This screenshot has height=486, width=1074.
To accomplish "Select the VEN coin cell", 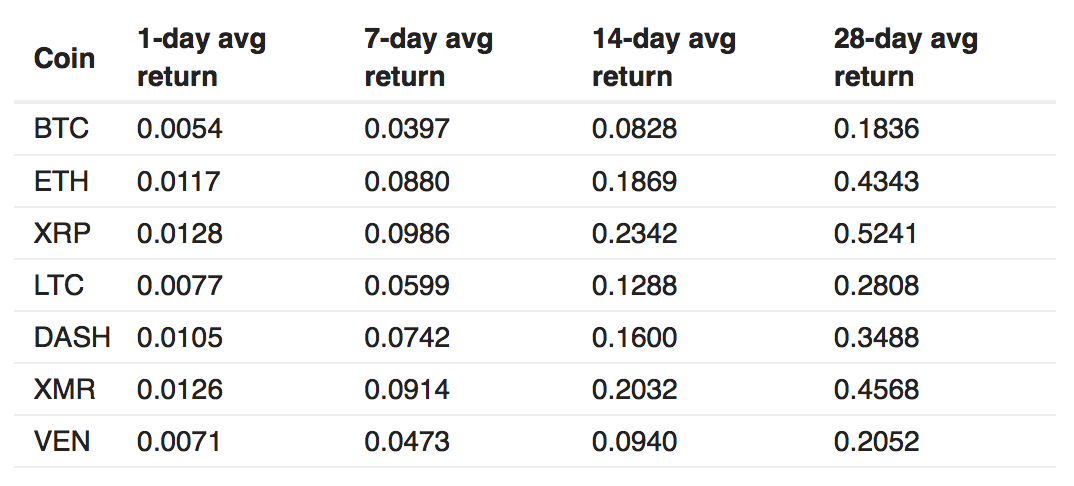I will [62, 441].
